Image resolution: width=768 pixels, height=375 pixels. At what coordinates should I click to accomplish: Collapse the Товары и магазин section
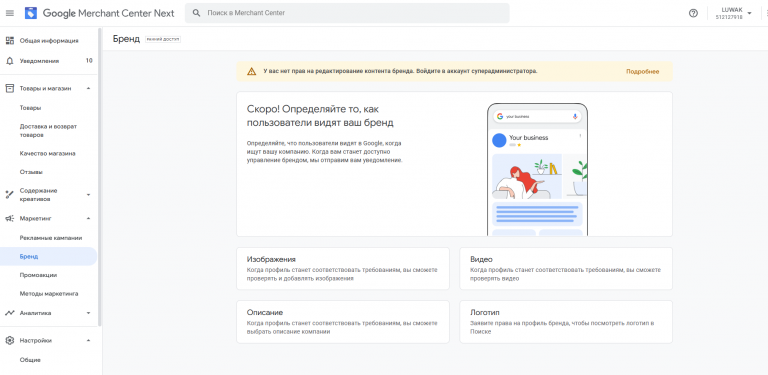[x=88, y=89]
